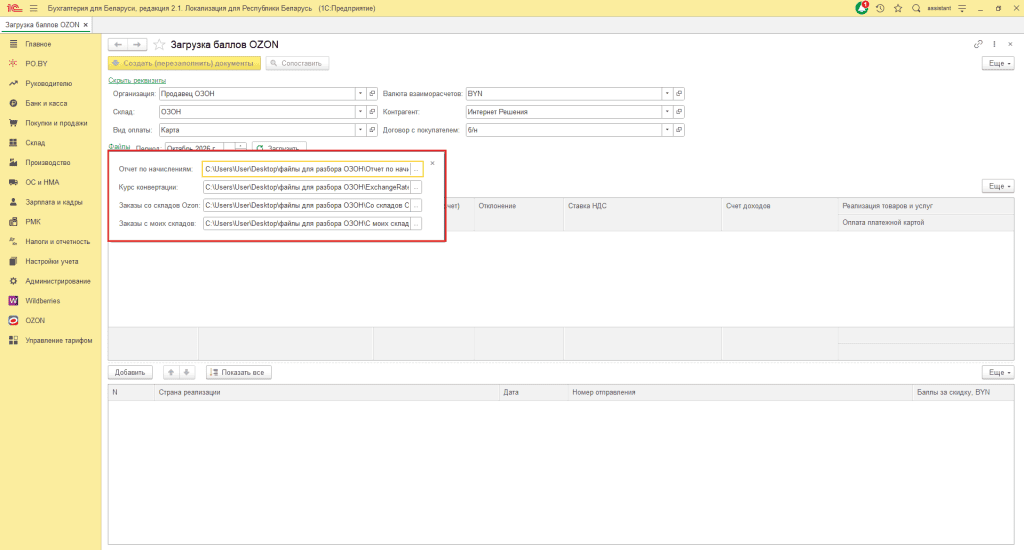Viewport: 1024px width, 550px height.
Task: Open linked item button next to Склад field
Action: point(372,112)
